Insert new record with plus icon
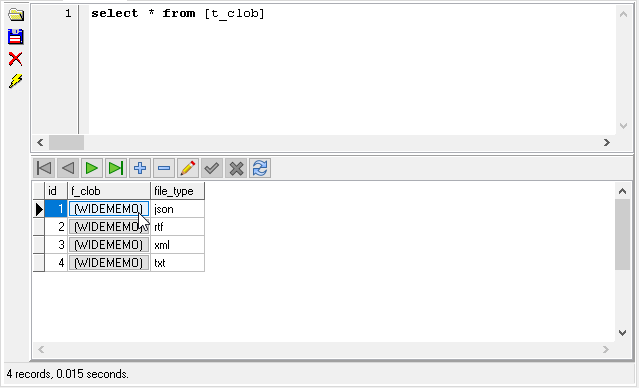The width and height of the screenshot is (639, 388). click(140, 168)
